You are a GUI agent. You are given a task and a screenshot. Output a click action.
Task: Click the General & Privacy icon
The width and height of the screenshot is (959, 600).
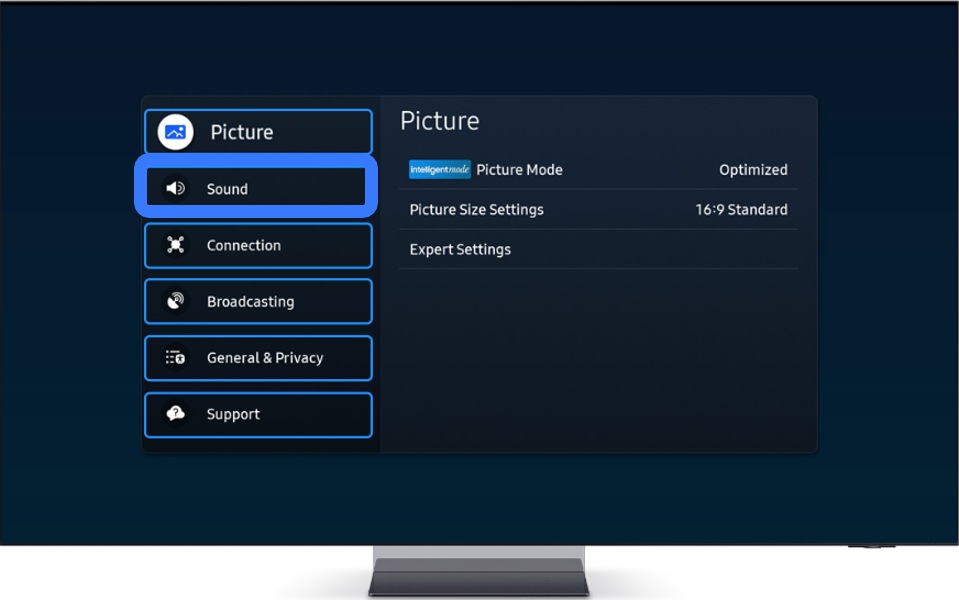pos(176,358)
